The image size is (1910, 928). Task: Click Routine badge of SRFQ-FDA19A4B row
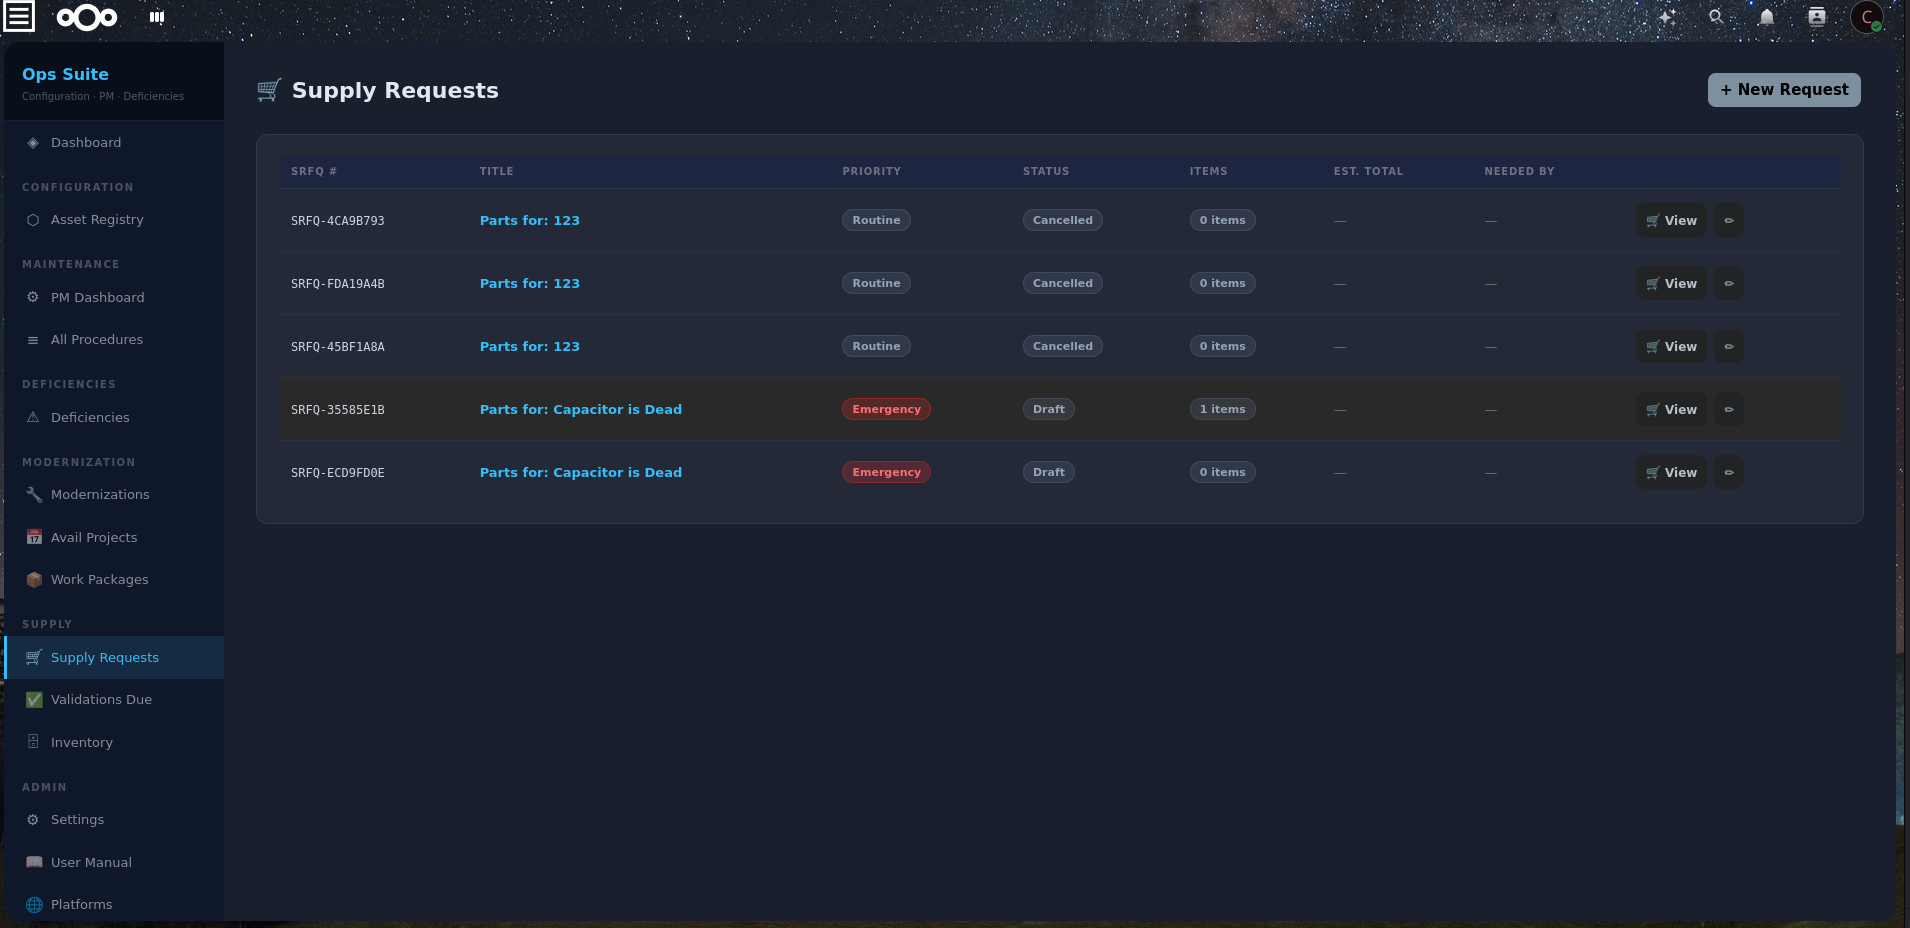pyautogui.click(x=876, y=284)
